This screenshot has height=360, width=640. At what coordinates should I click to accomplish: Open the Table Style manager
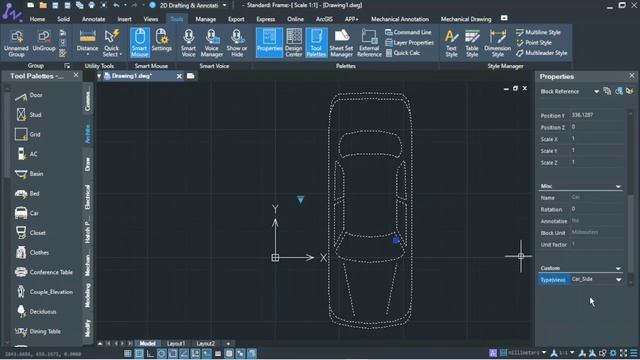[x=472, y=43]
